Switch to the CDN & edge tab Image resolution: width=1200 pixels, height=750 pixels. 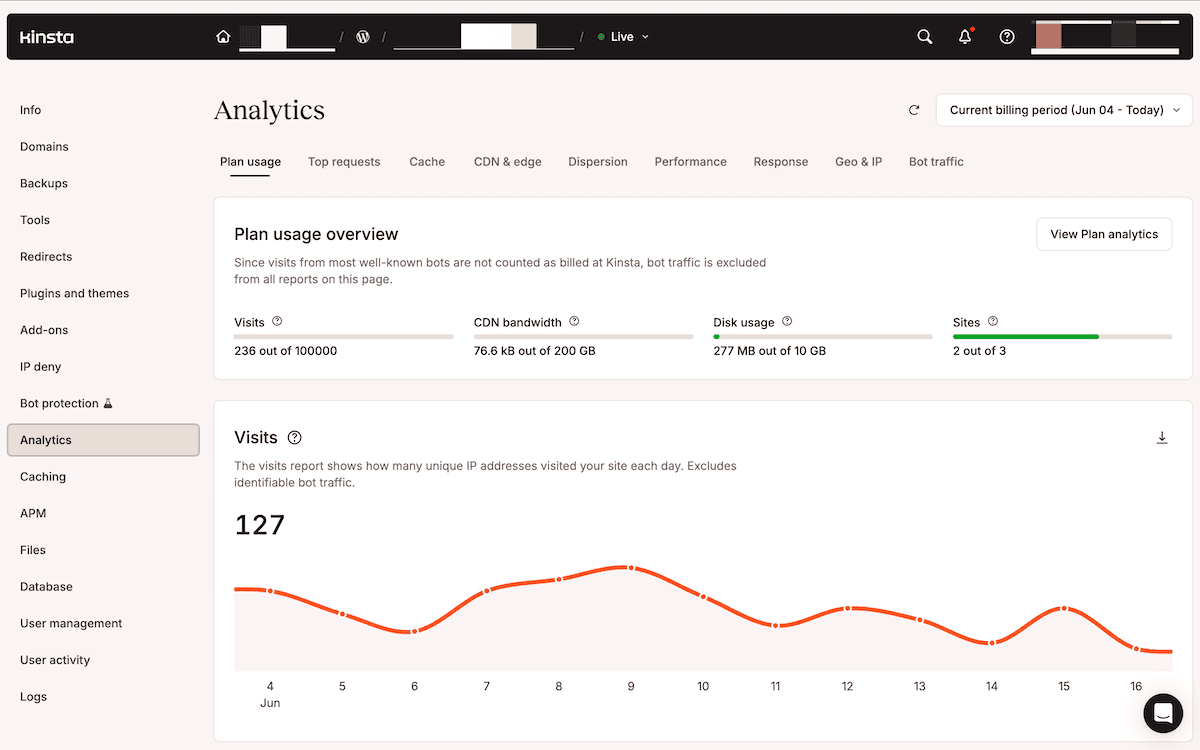point(508,162)
